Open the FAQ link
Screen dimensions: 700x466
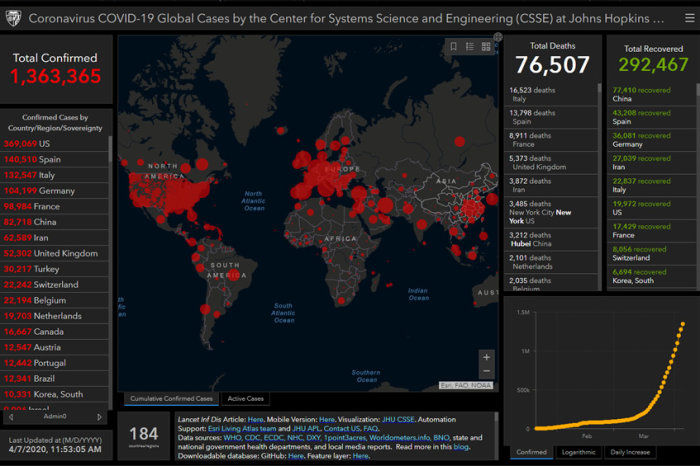click(x=371, y=429)
